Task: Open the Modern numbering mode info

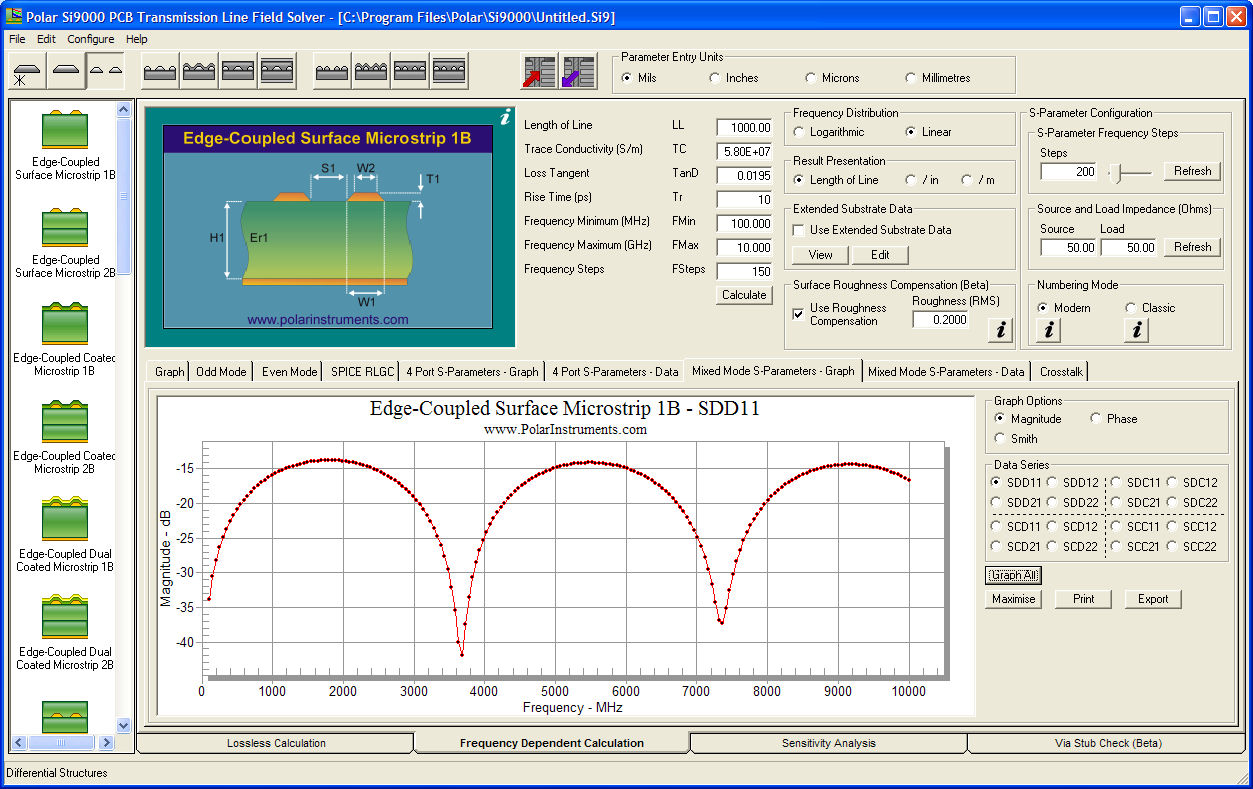Action: 1049,330
